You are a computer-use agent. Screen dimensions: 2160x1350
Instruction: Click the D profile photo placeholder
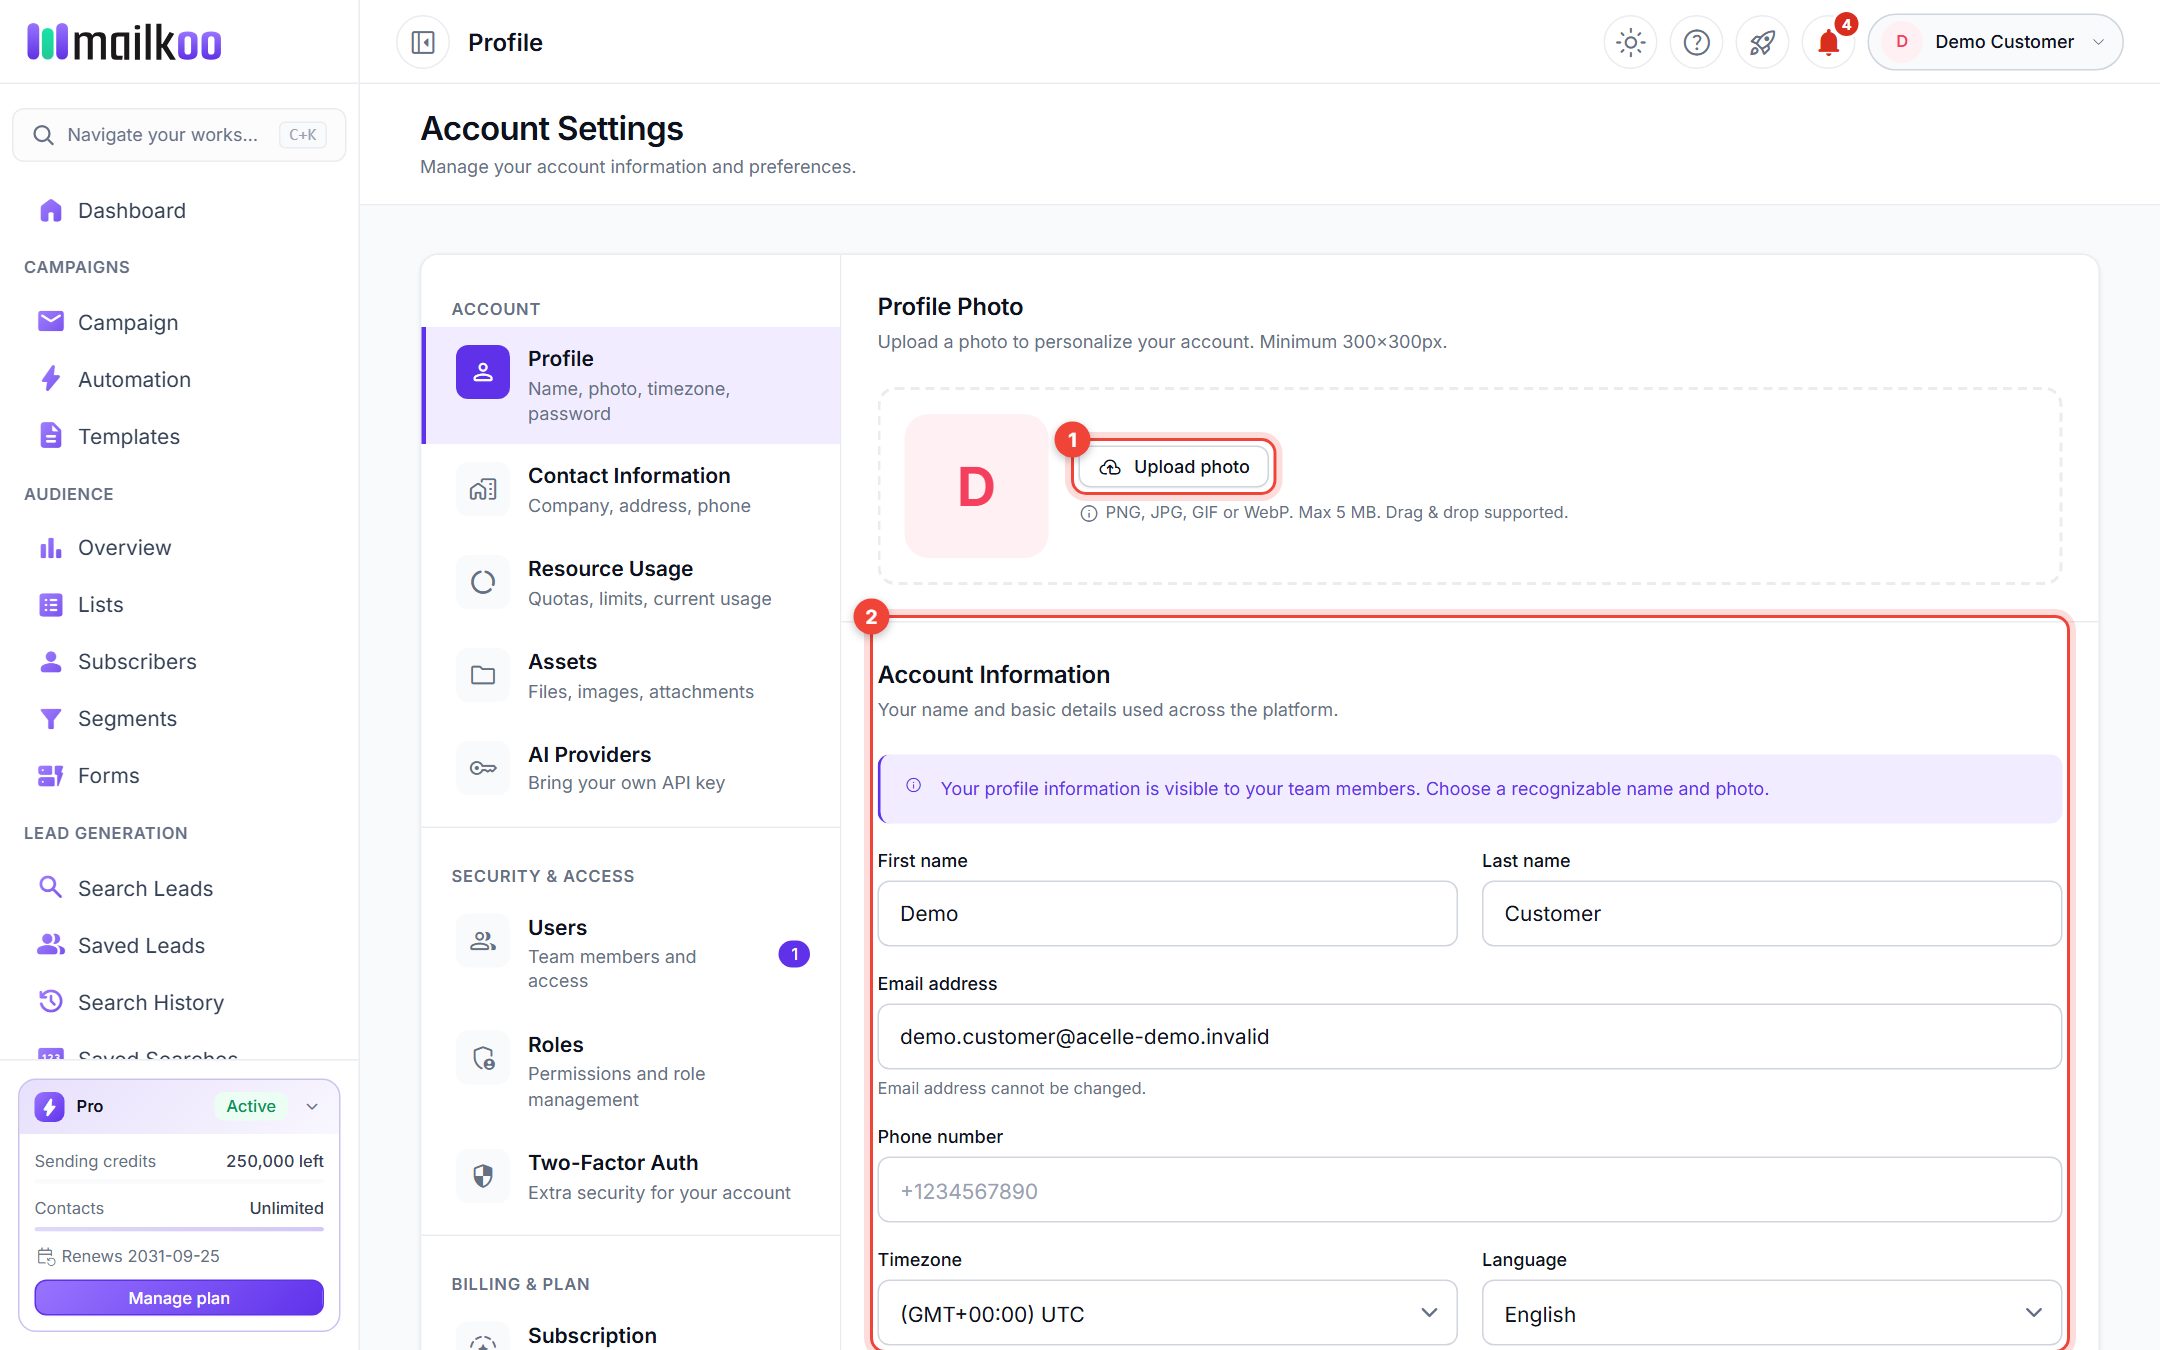coord(976,486)
